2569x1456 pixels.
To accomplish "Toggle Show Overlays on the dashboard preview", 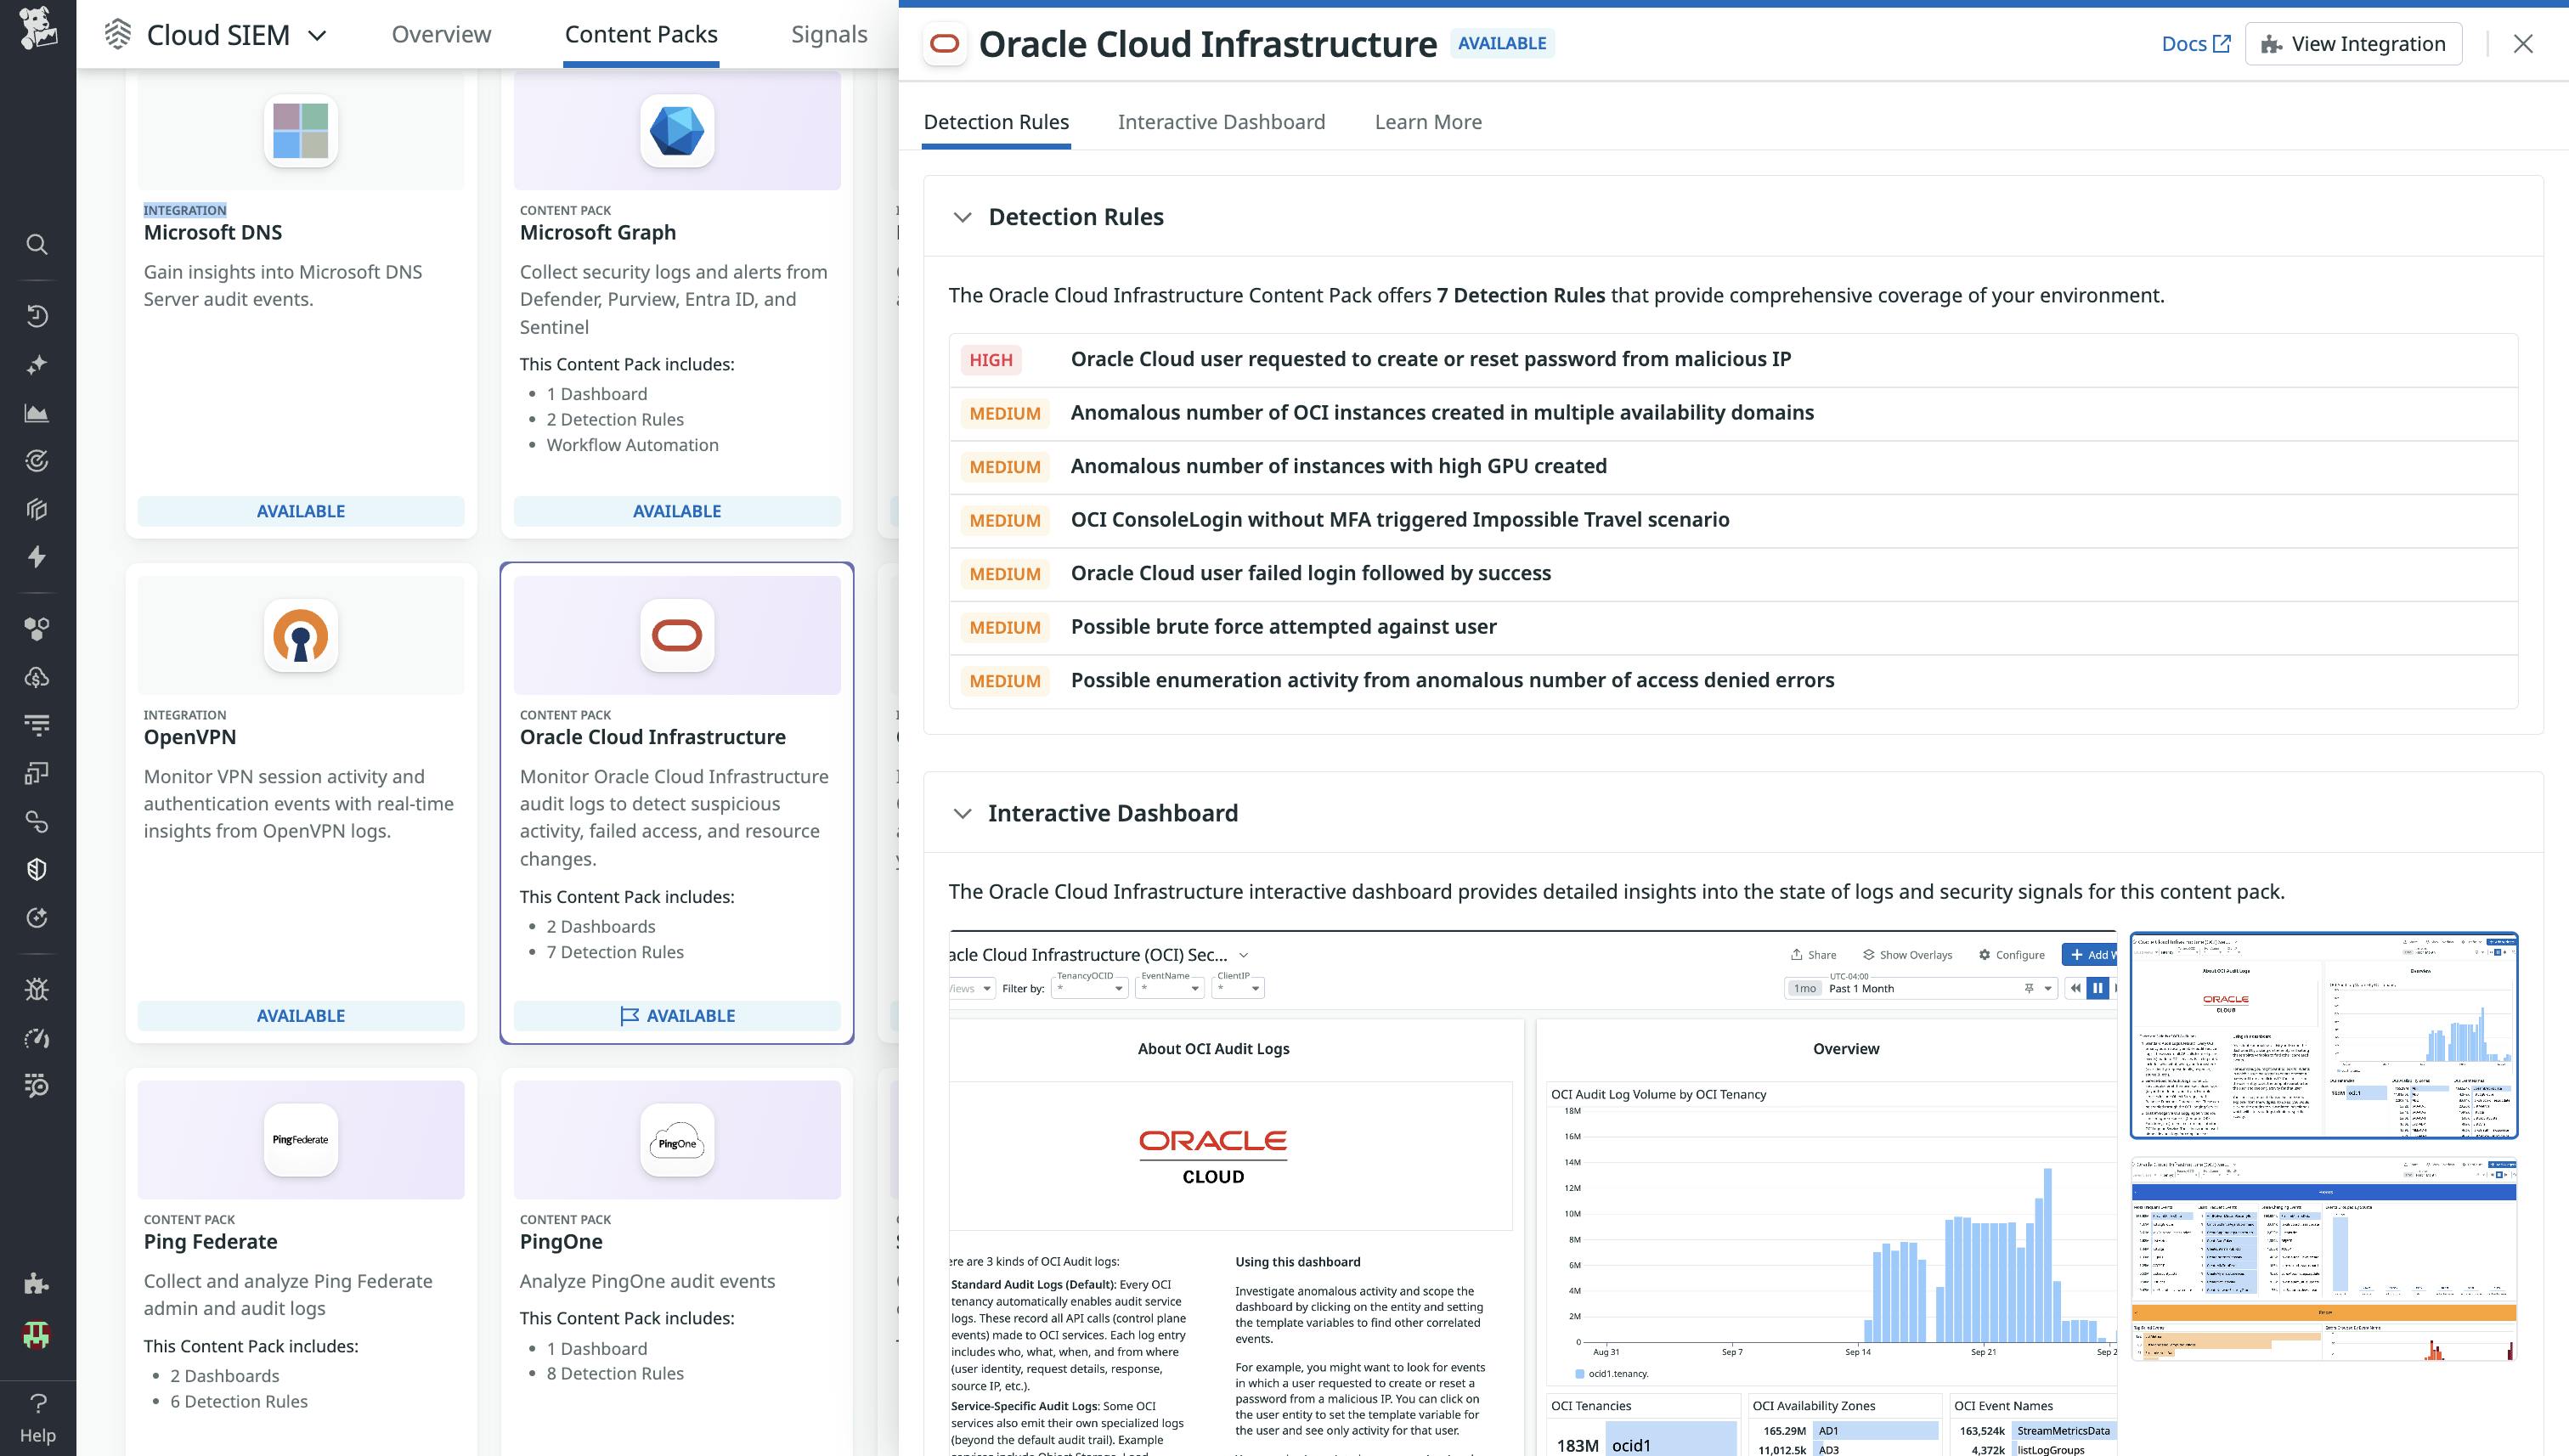I will [1906, 954].
